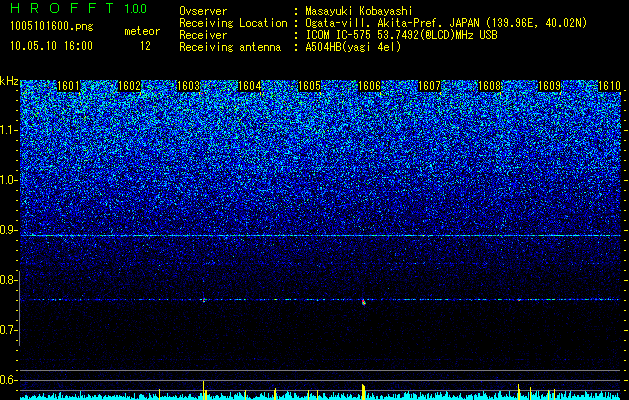Click the tall yellow spike below 1606
This screenshot has height=400, width=629.
(x=363, y=392)
